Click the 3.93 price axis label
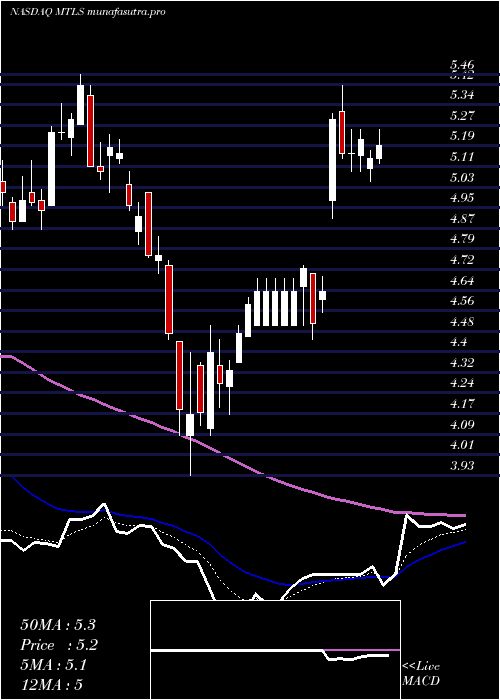The height and width of the screenshot is (700, 500). tap(462, 465)
